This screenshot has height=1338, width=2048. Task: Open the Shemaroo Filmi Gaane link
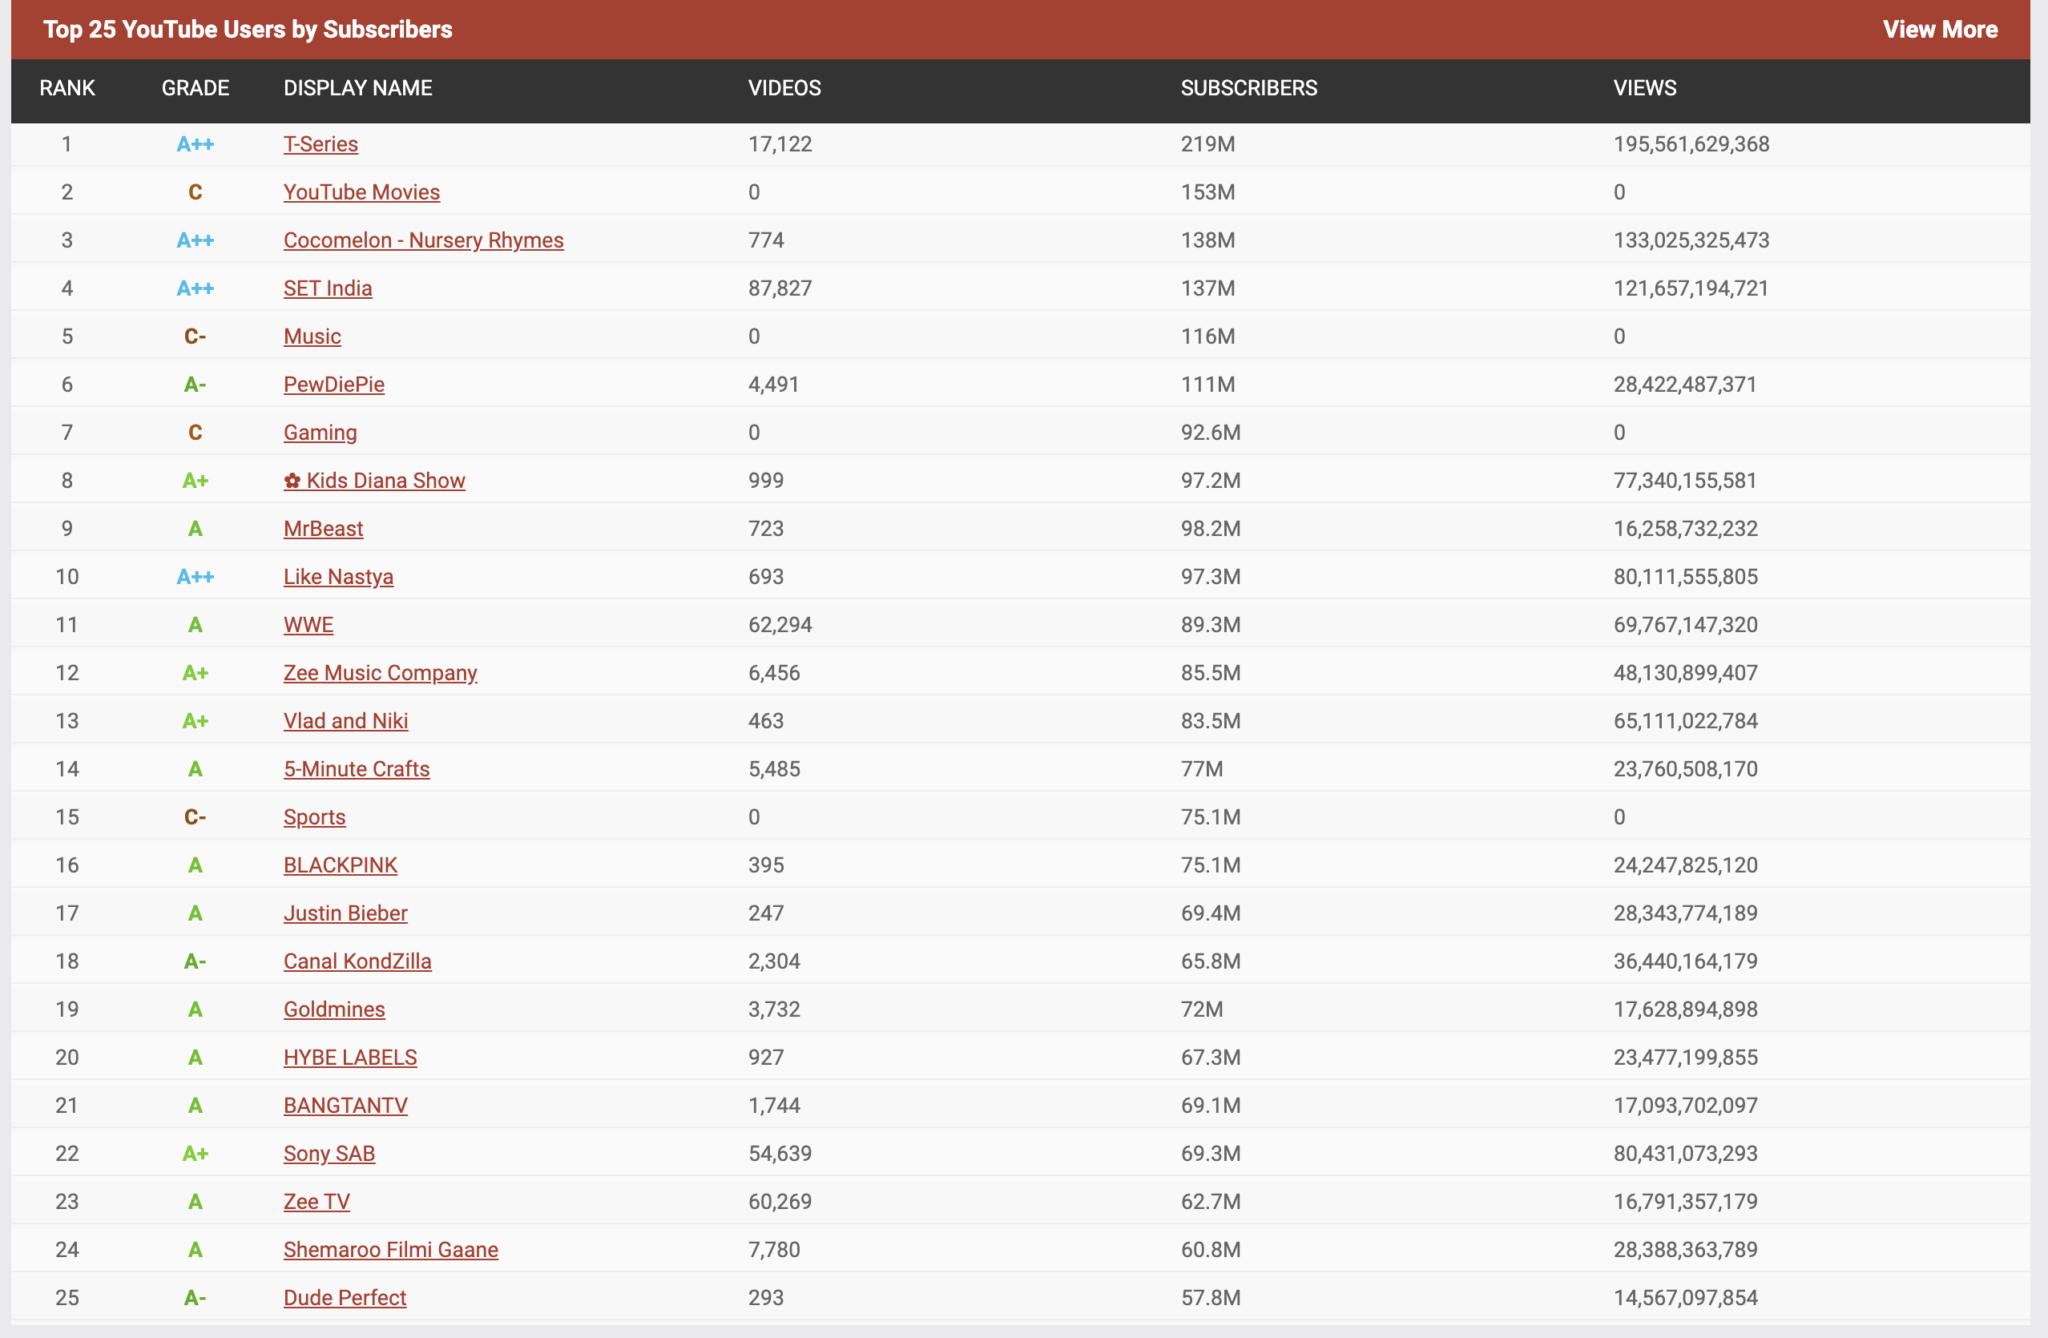tap(390, 1249)
